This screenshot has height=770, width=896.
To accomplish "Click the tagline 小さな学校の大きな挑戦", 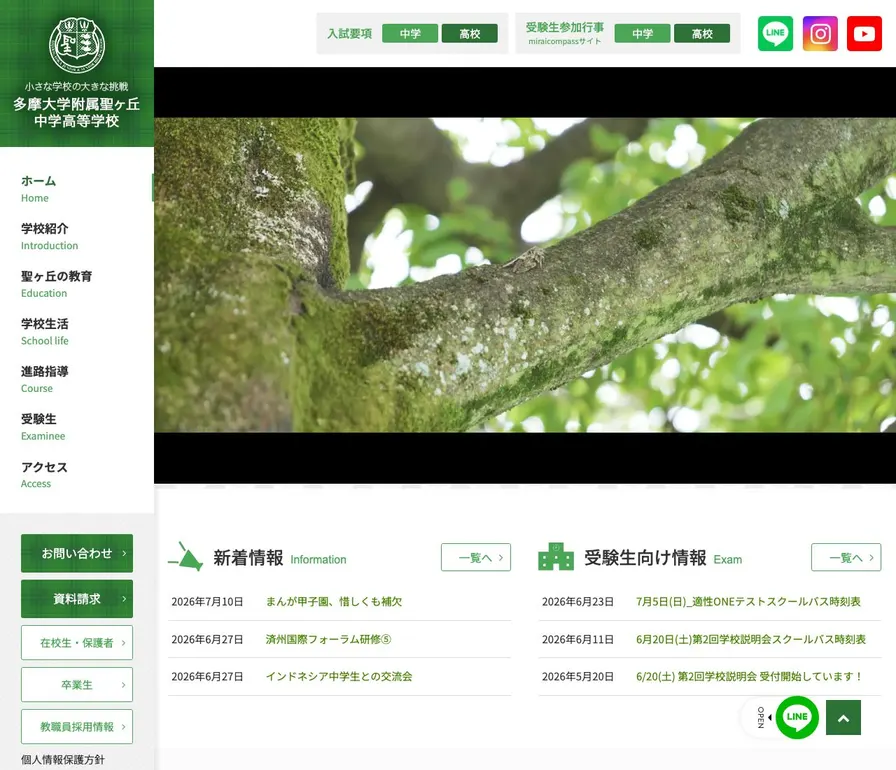I will point(77,86).
